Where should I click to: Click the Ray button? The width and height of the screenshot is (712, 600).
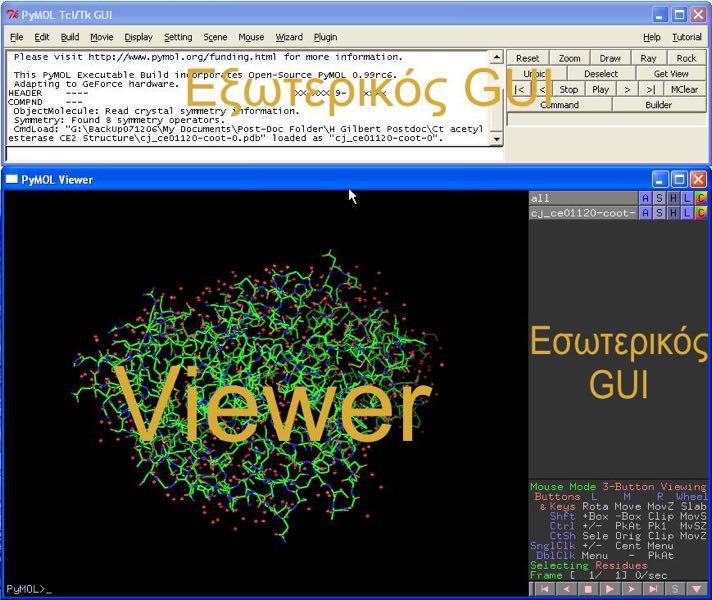point(648,58)
